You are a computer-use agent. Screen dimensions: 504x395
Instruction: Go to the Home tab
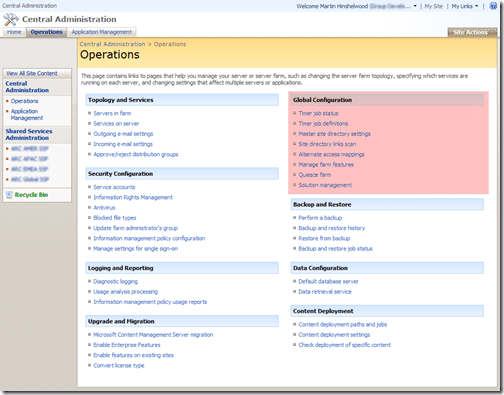click(x=14, y=32)
